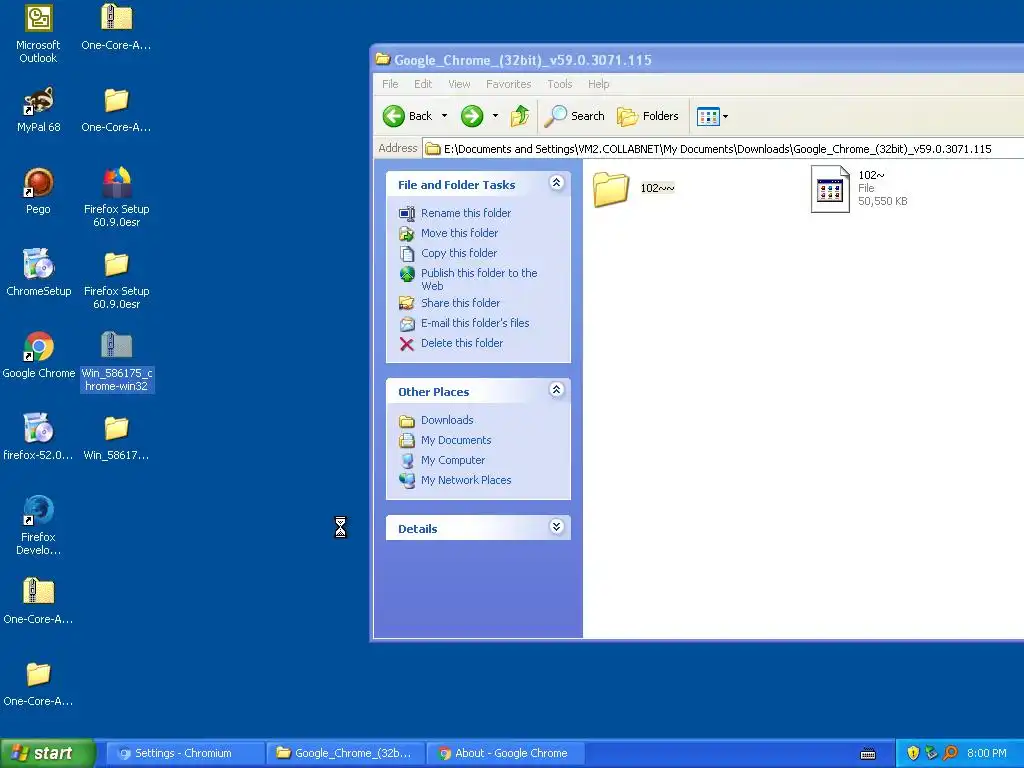
Task: Go up one folder level
Action: 520,116
